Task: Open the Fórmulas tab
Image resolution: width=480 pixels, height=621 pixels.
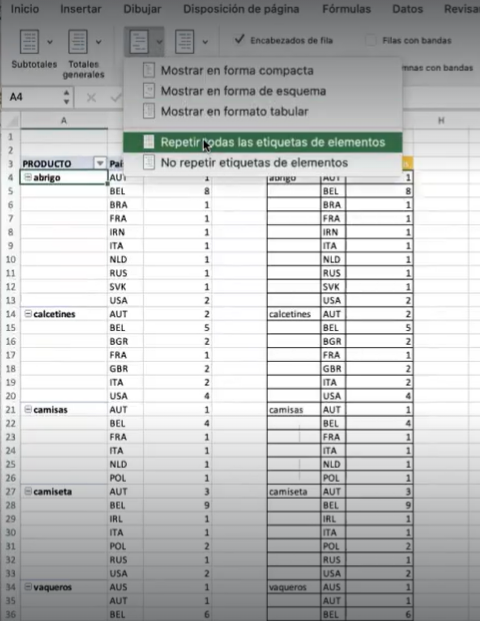Action: pyautogui.click(x=347, y=9)
